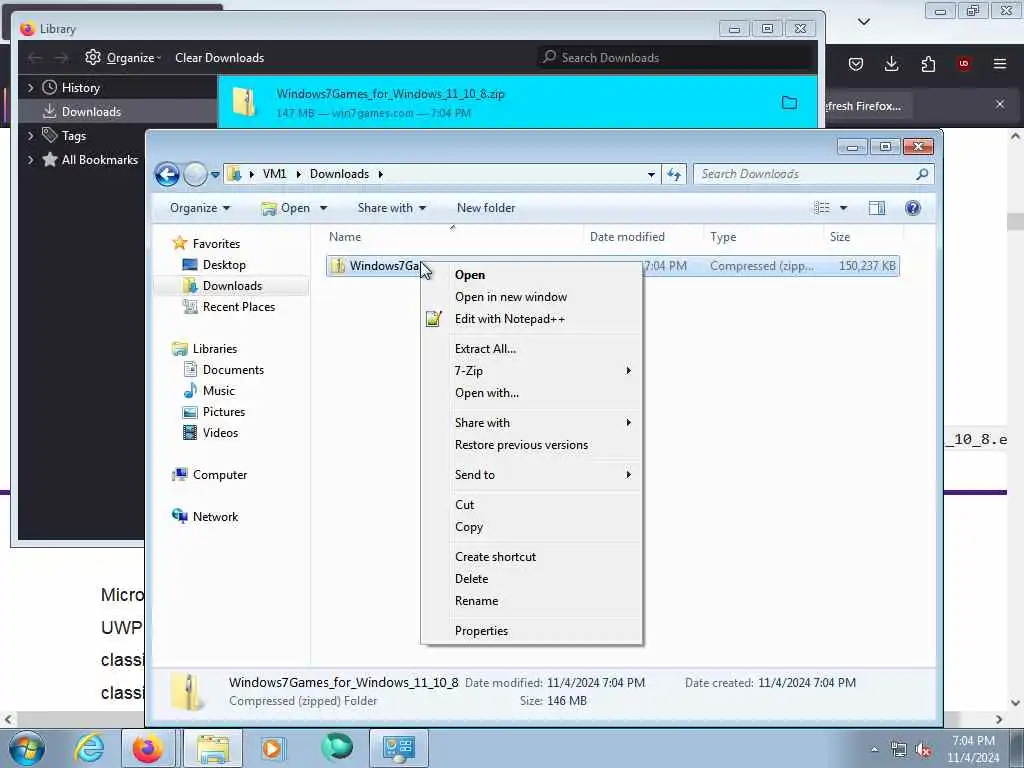
Task: Toggle the preview pane icon
Action: (877, 208)
